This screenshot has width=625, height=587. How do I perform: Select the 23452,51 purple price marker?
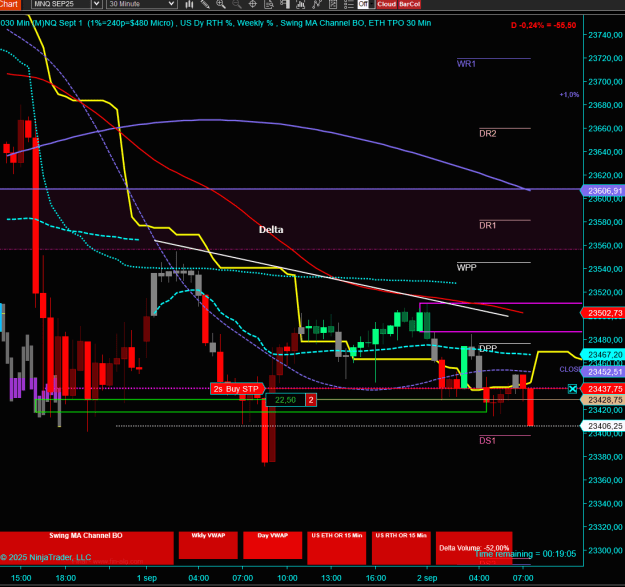[x=603, y=371]
